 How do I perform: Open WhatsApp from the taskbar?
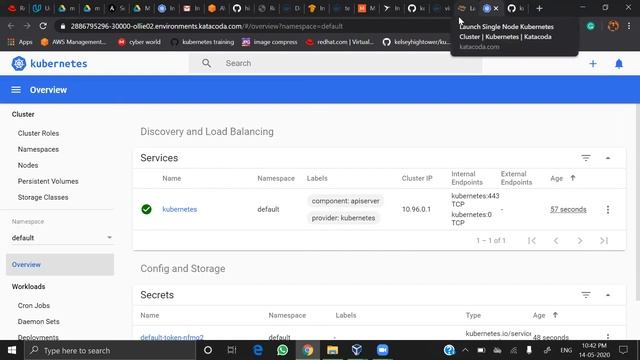pos(282,350)
